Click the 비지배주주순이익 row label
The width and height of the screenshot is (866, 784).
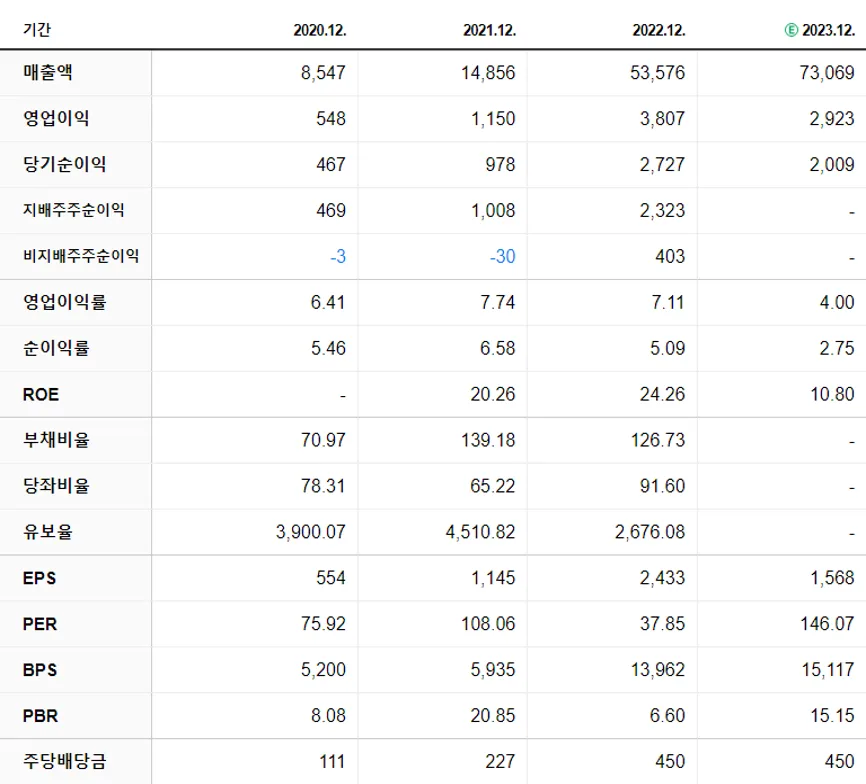pos(81,256)
